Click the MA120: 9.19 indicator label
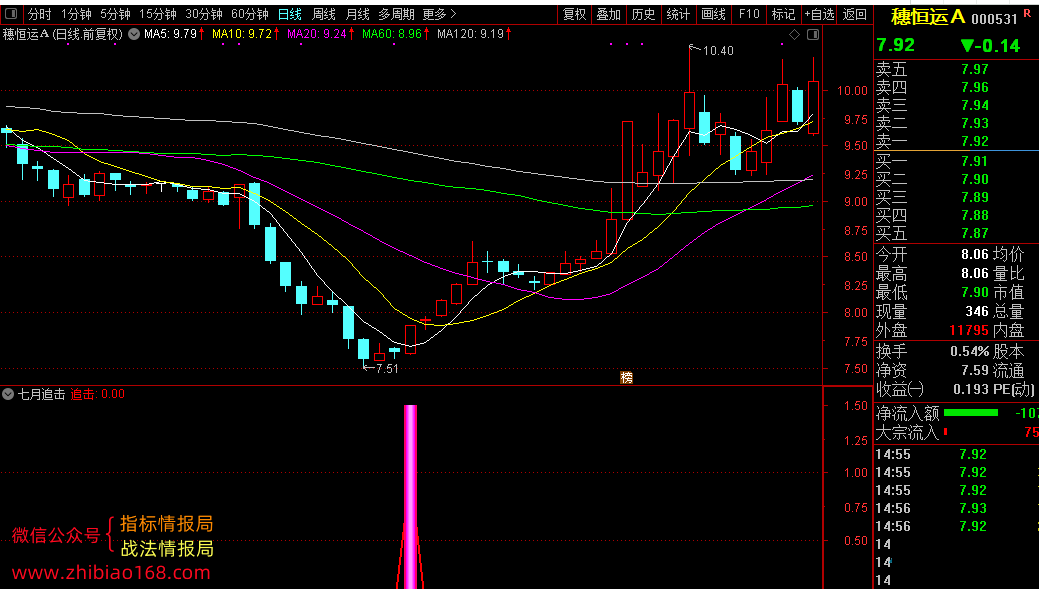The image size is (1039, 589). pyautogui.click(x=471, y=34)
